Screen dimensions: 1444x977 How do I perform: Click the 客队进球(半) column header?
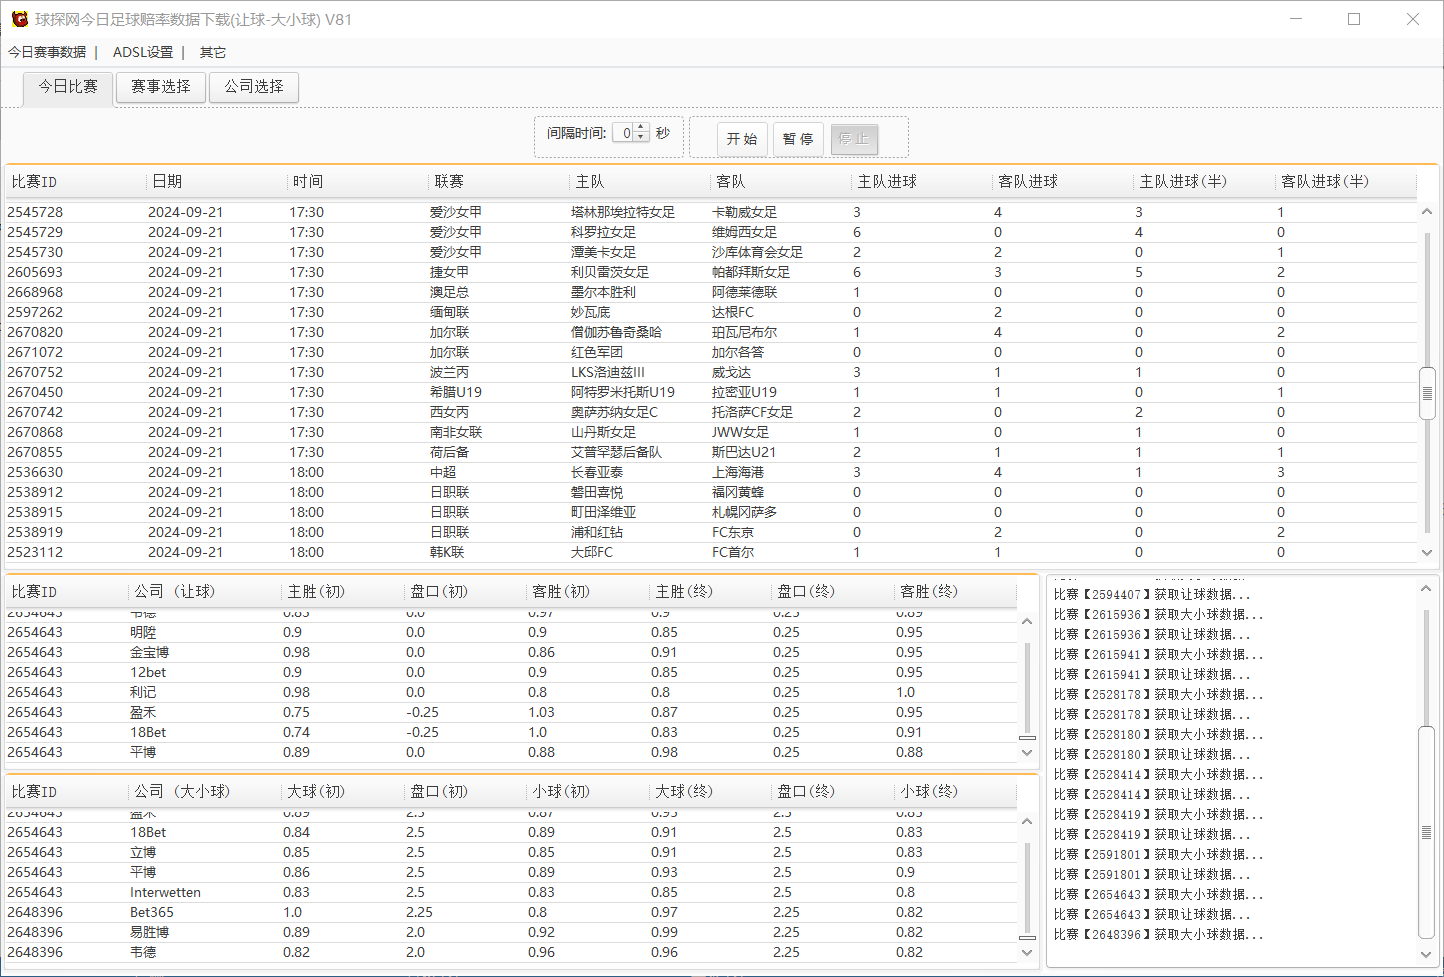(1345, 182)
